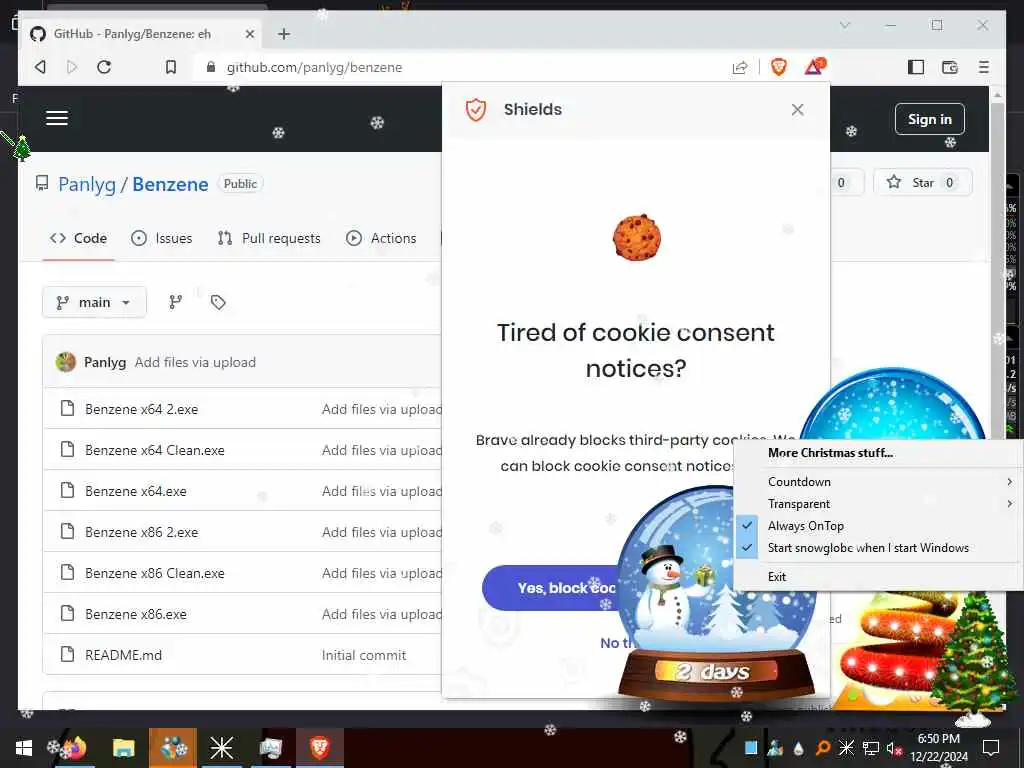Open tab search dropdown chevron
This screenshot has height=768, width=1024.
pyautogui.click(x=844, y=25)
